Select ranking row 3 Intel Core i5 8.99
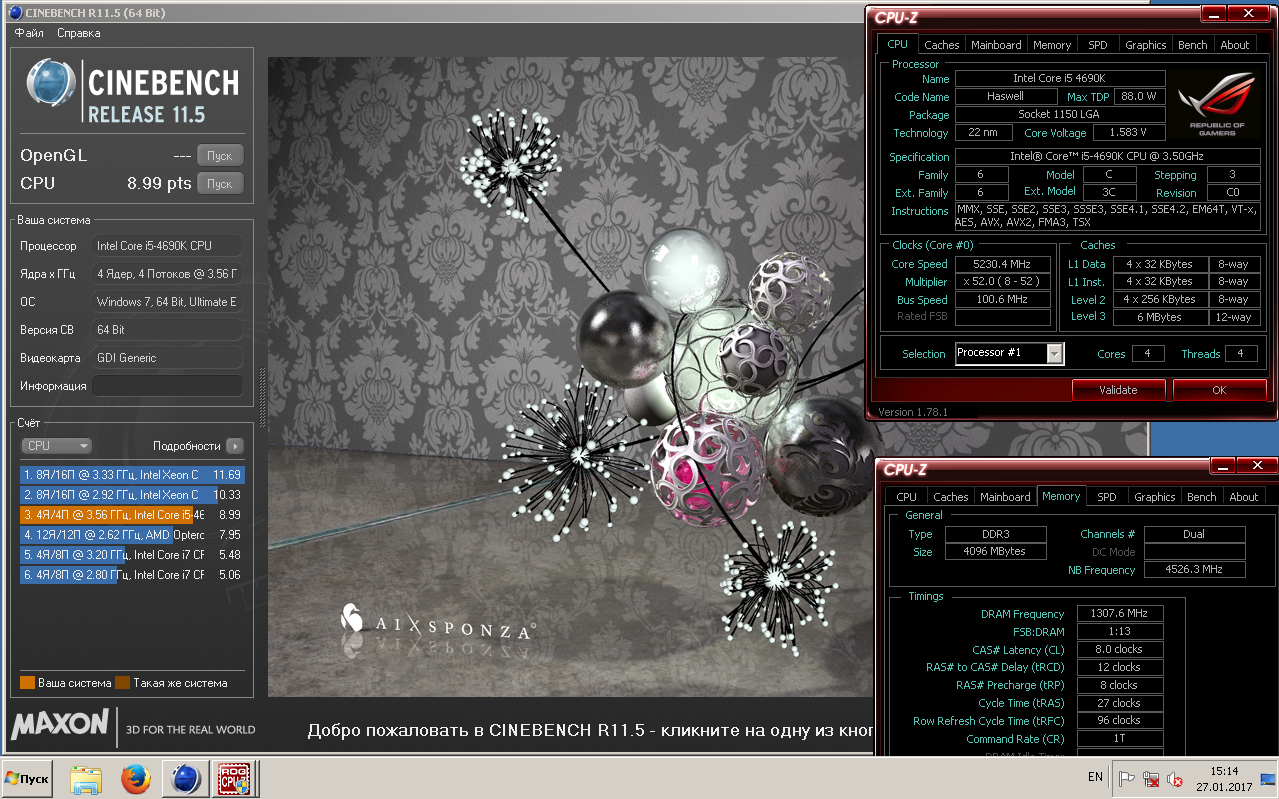 point(132,515)
